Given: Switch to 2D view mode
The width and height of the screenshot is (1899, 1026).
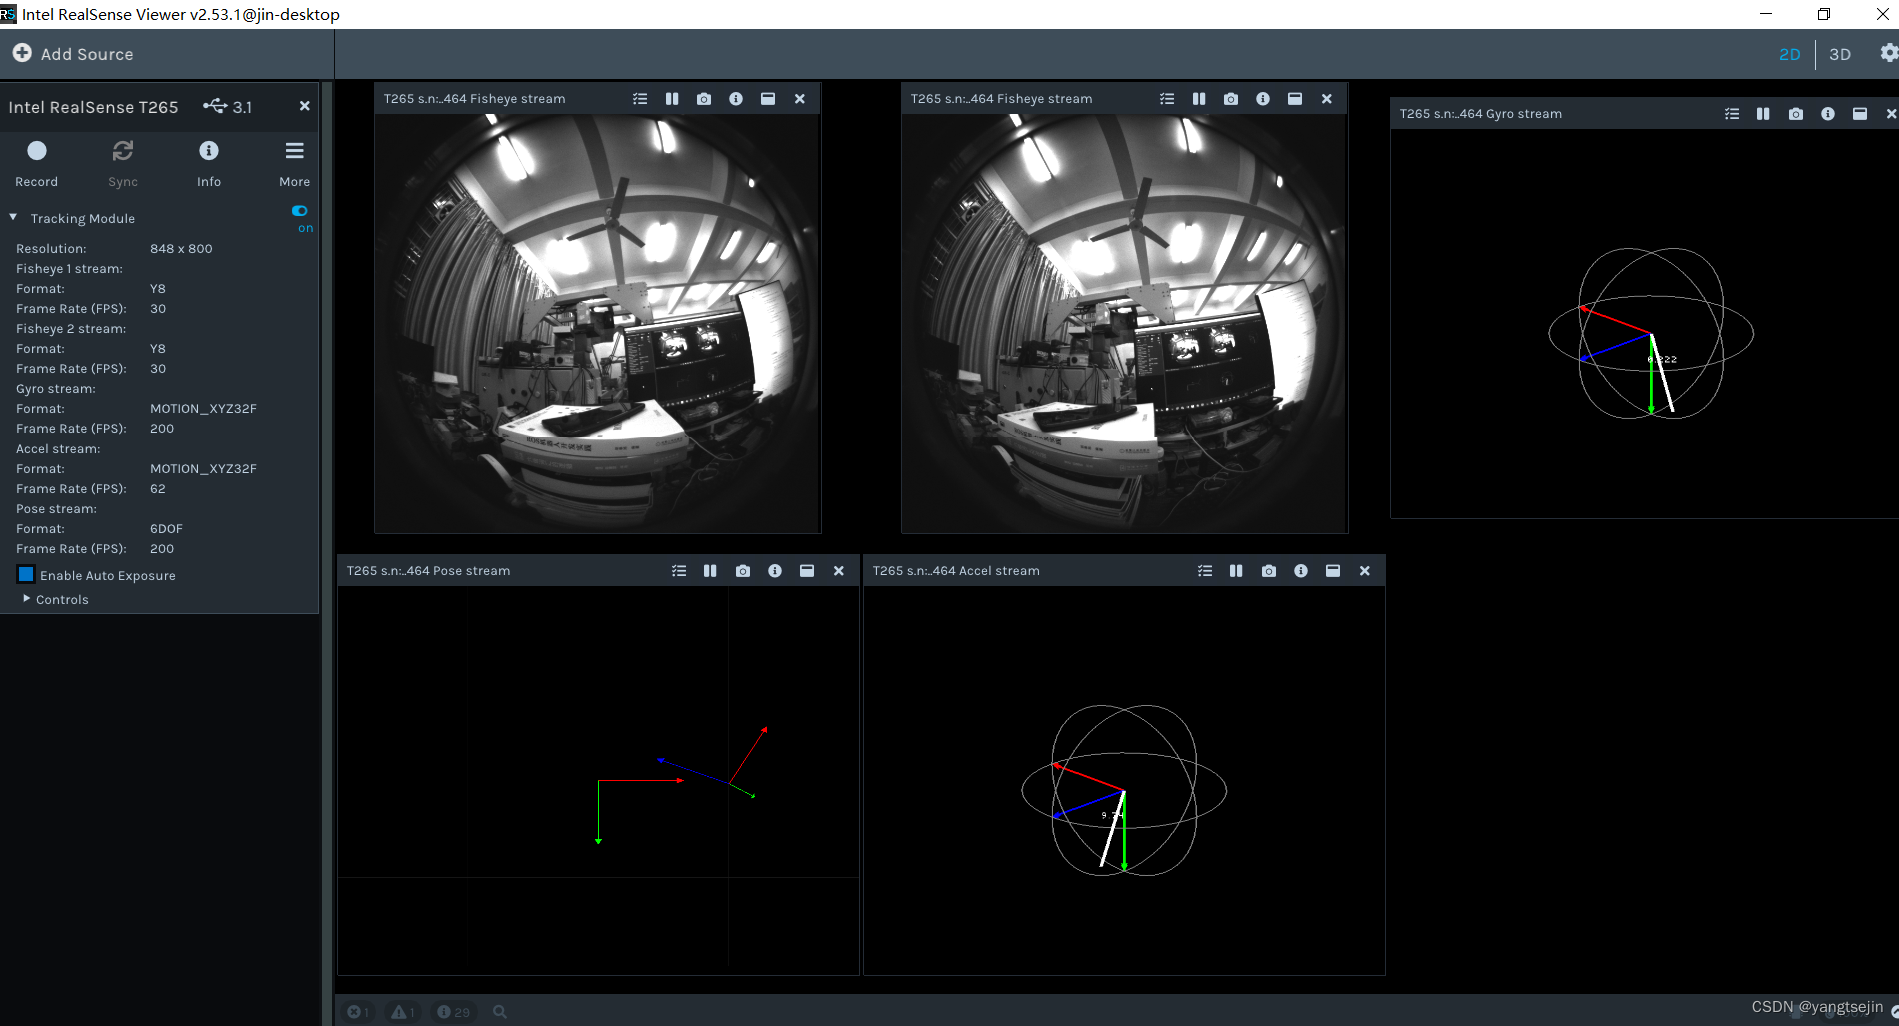Looking at the screenshot, I should pyautogui.click(x=1790, y=54).
